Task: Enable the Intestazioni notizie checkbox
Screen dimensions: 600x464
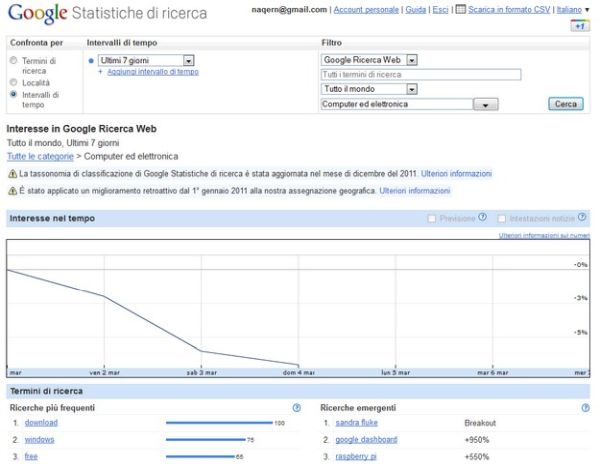Action: click(502, 218)
